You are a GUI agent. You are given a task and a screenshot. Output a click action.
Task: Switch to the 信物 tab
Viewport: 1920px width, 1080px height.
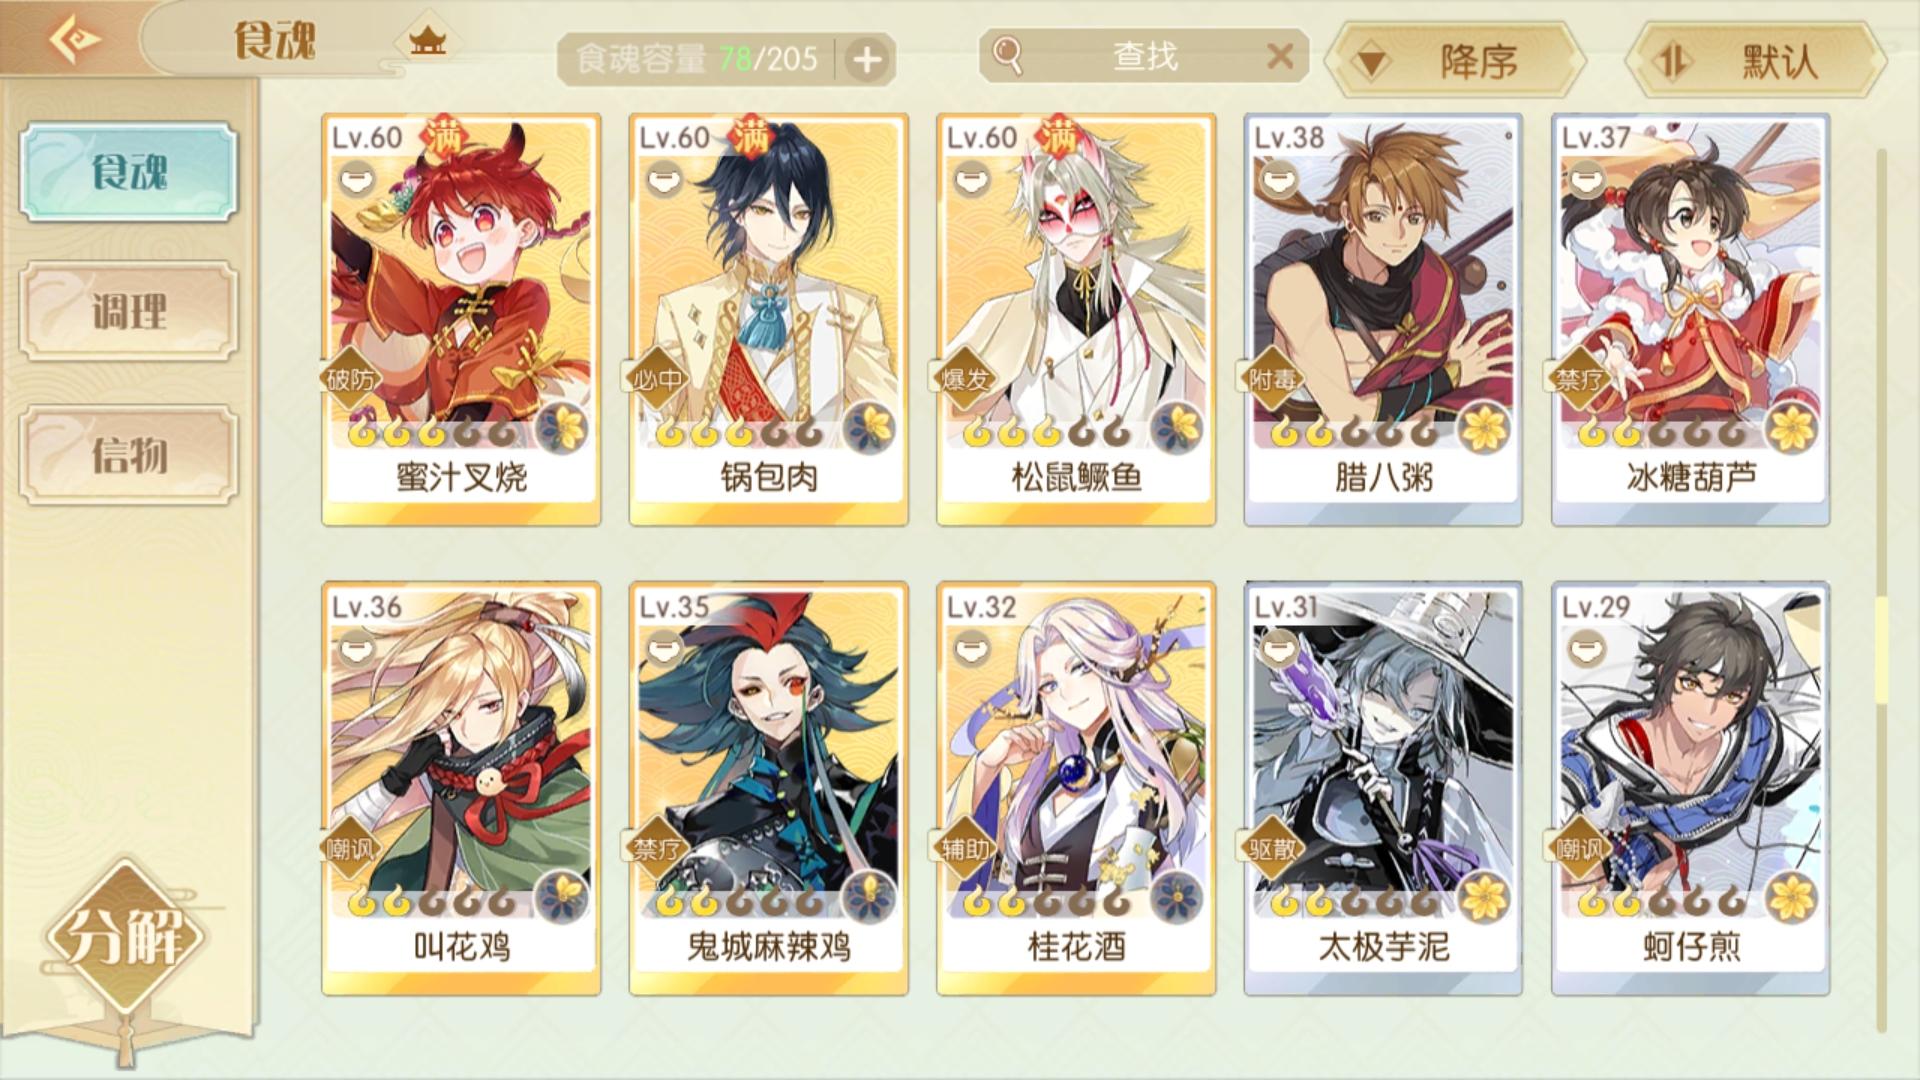point(129,455)
